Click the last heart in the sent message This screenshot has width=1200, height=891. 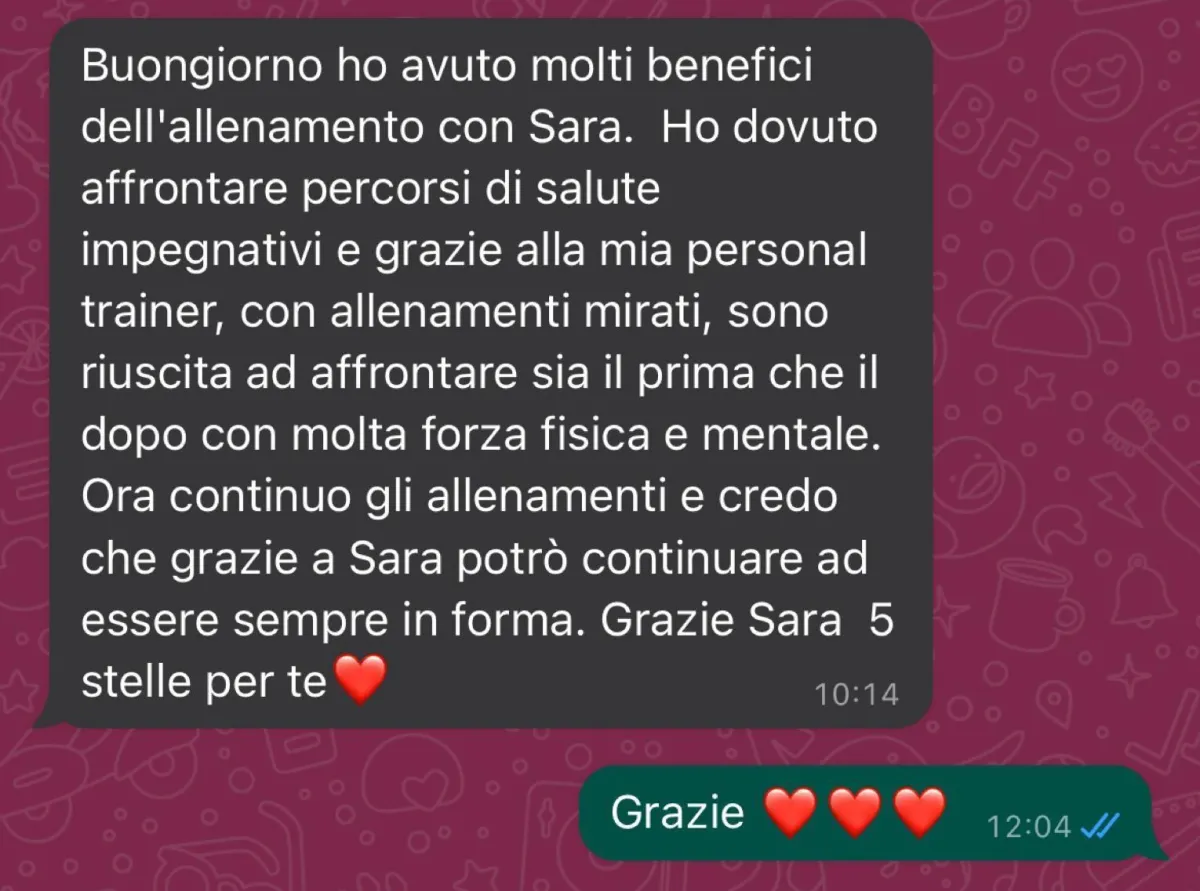pos(919,812)
